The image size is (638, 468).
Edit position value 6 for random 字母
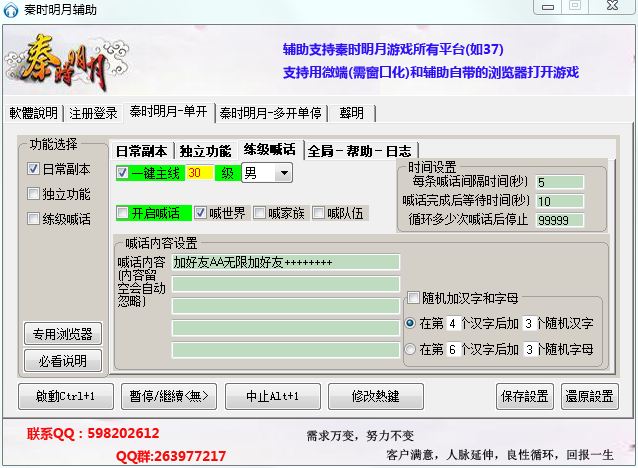[453, 349]
